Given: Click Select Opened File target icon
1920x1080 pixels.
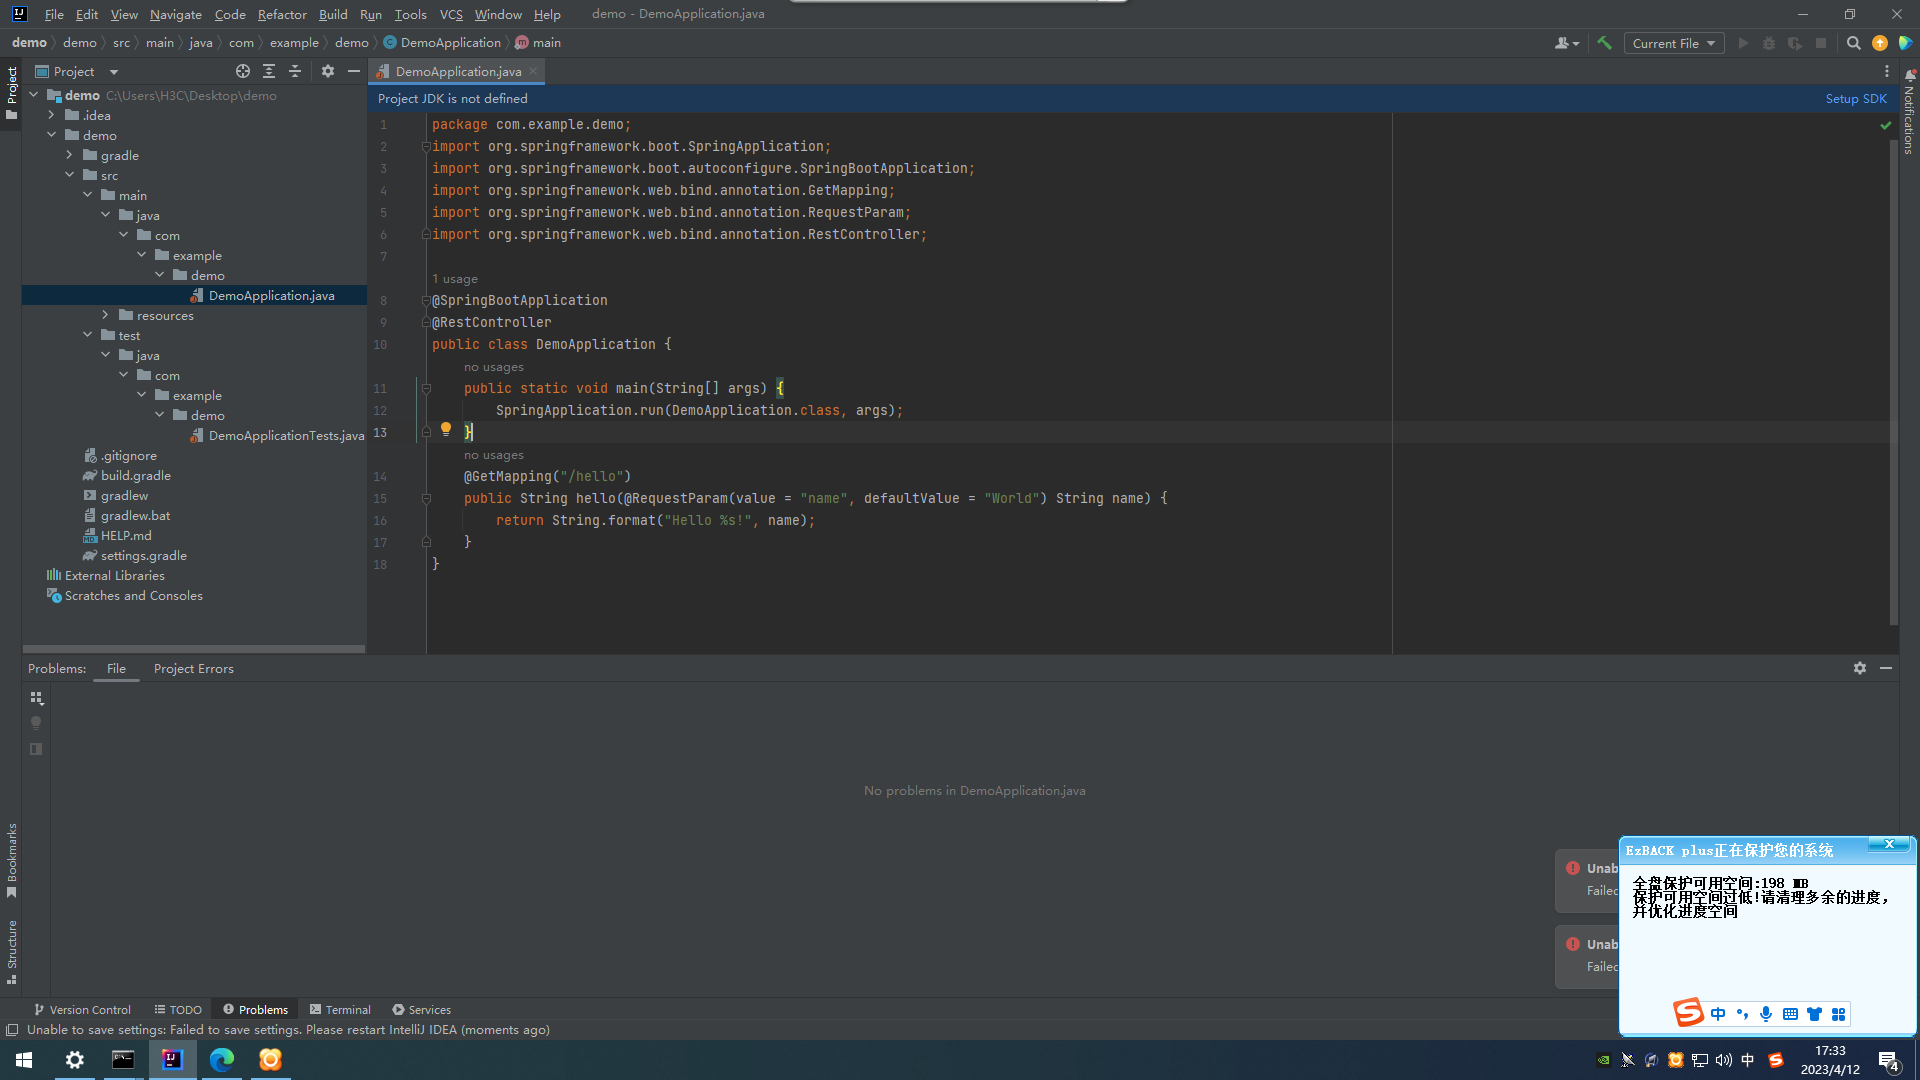Looking at the screenshot, I should [243, 71].
